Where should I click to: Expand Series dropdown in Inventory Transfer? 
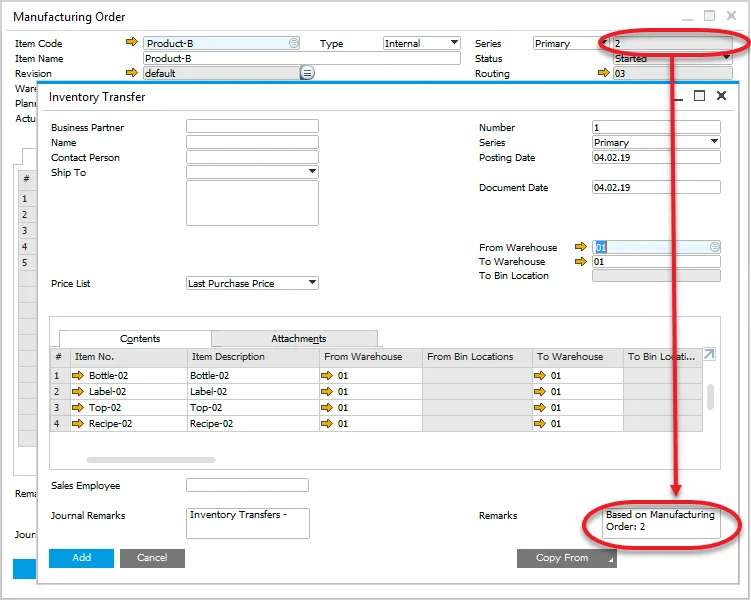[x=714, y=143]
